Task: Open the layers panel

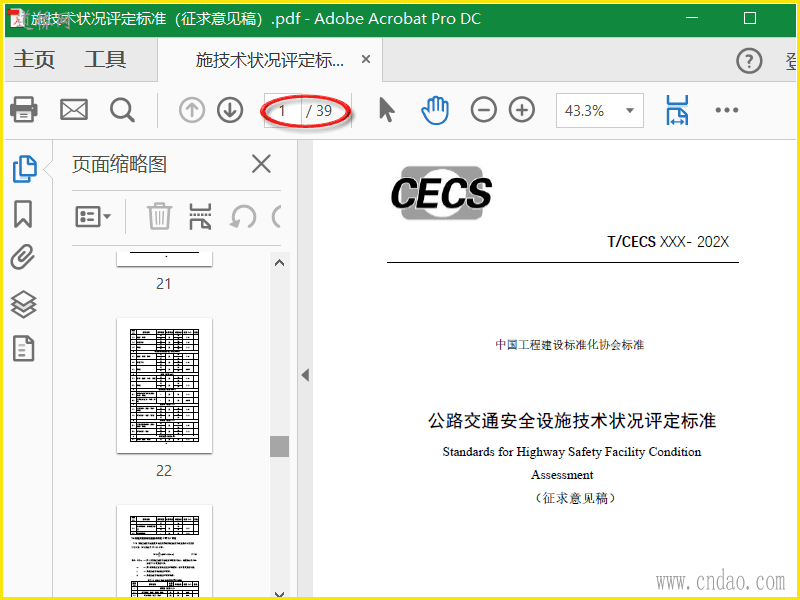Action: click(23, 304)
